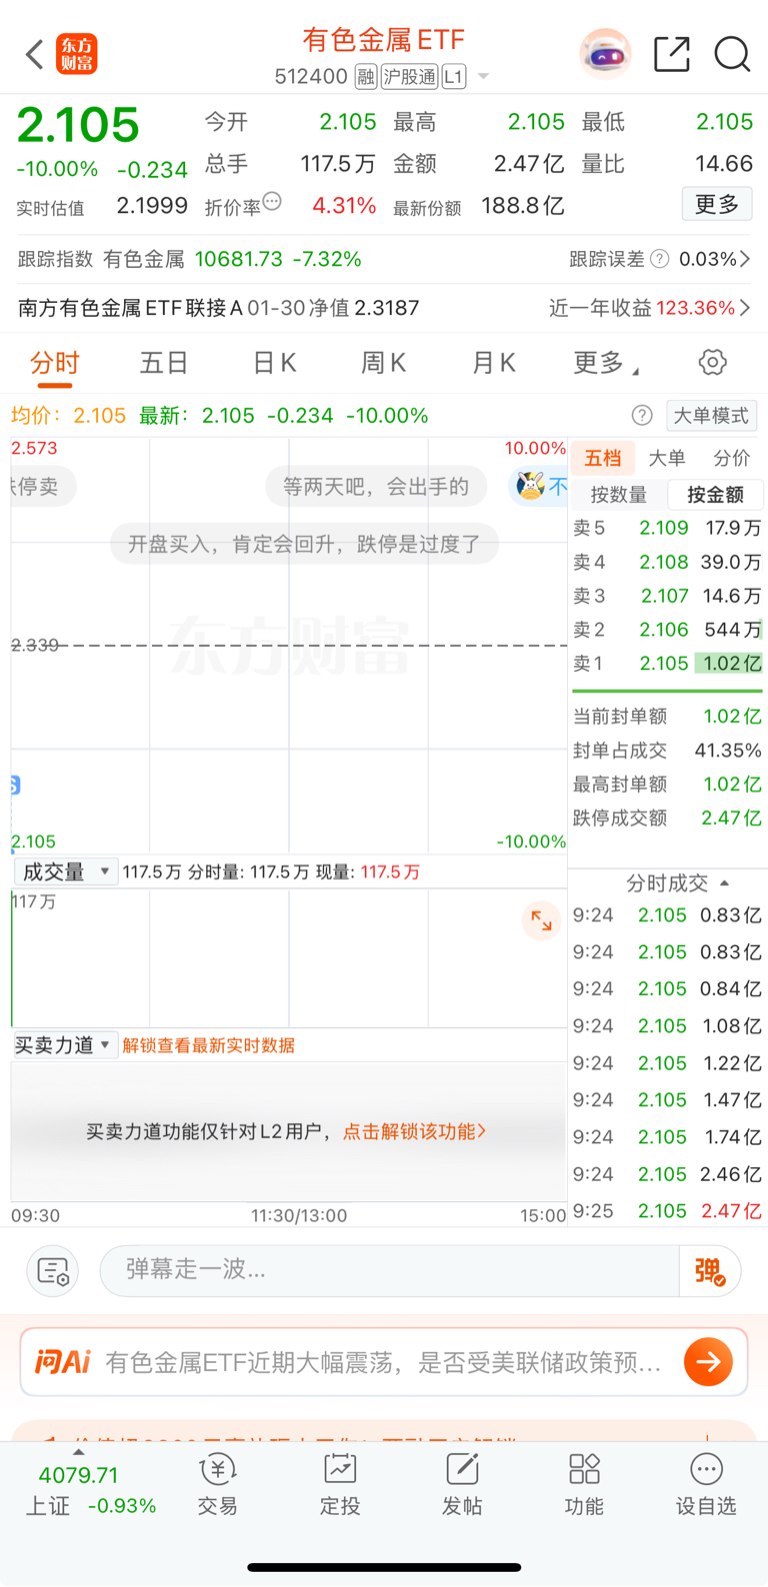Open the 交易 trade icon
This screenshot has height=1587, width=768.
pyautogui.click(x=217, y=1485)
